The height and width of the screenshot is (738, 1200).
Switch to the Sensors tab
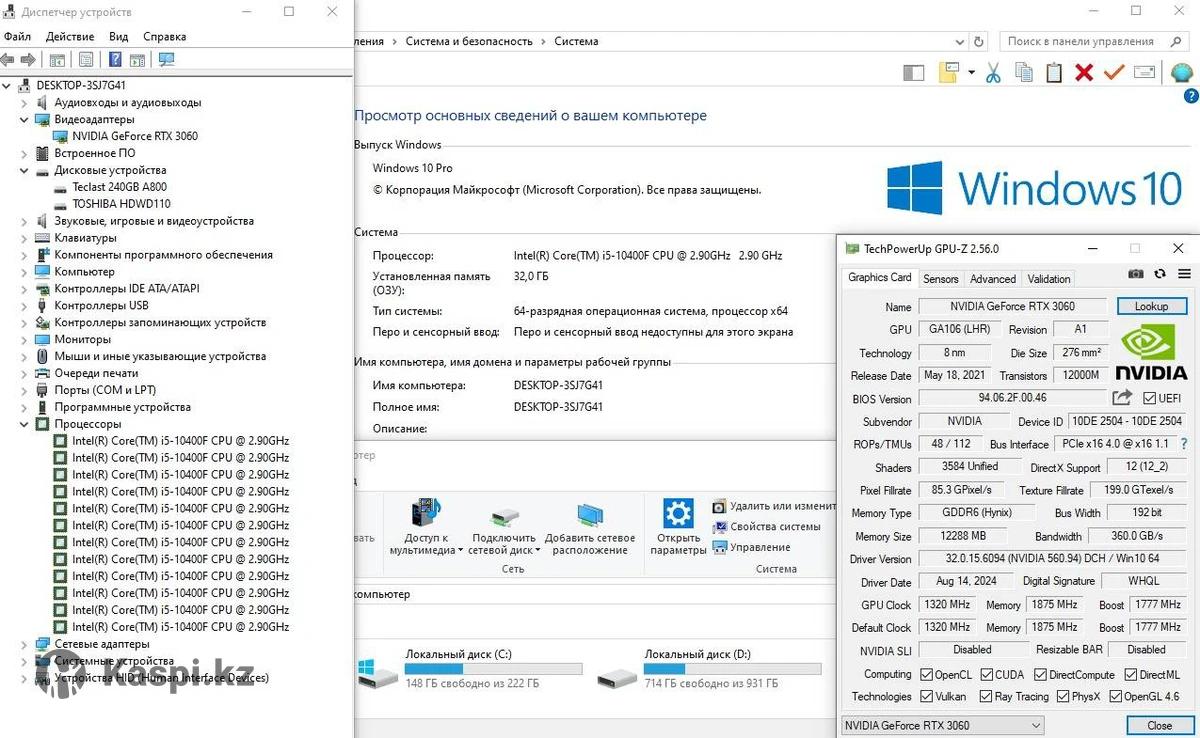click(x=940, y=279)
